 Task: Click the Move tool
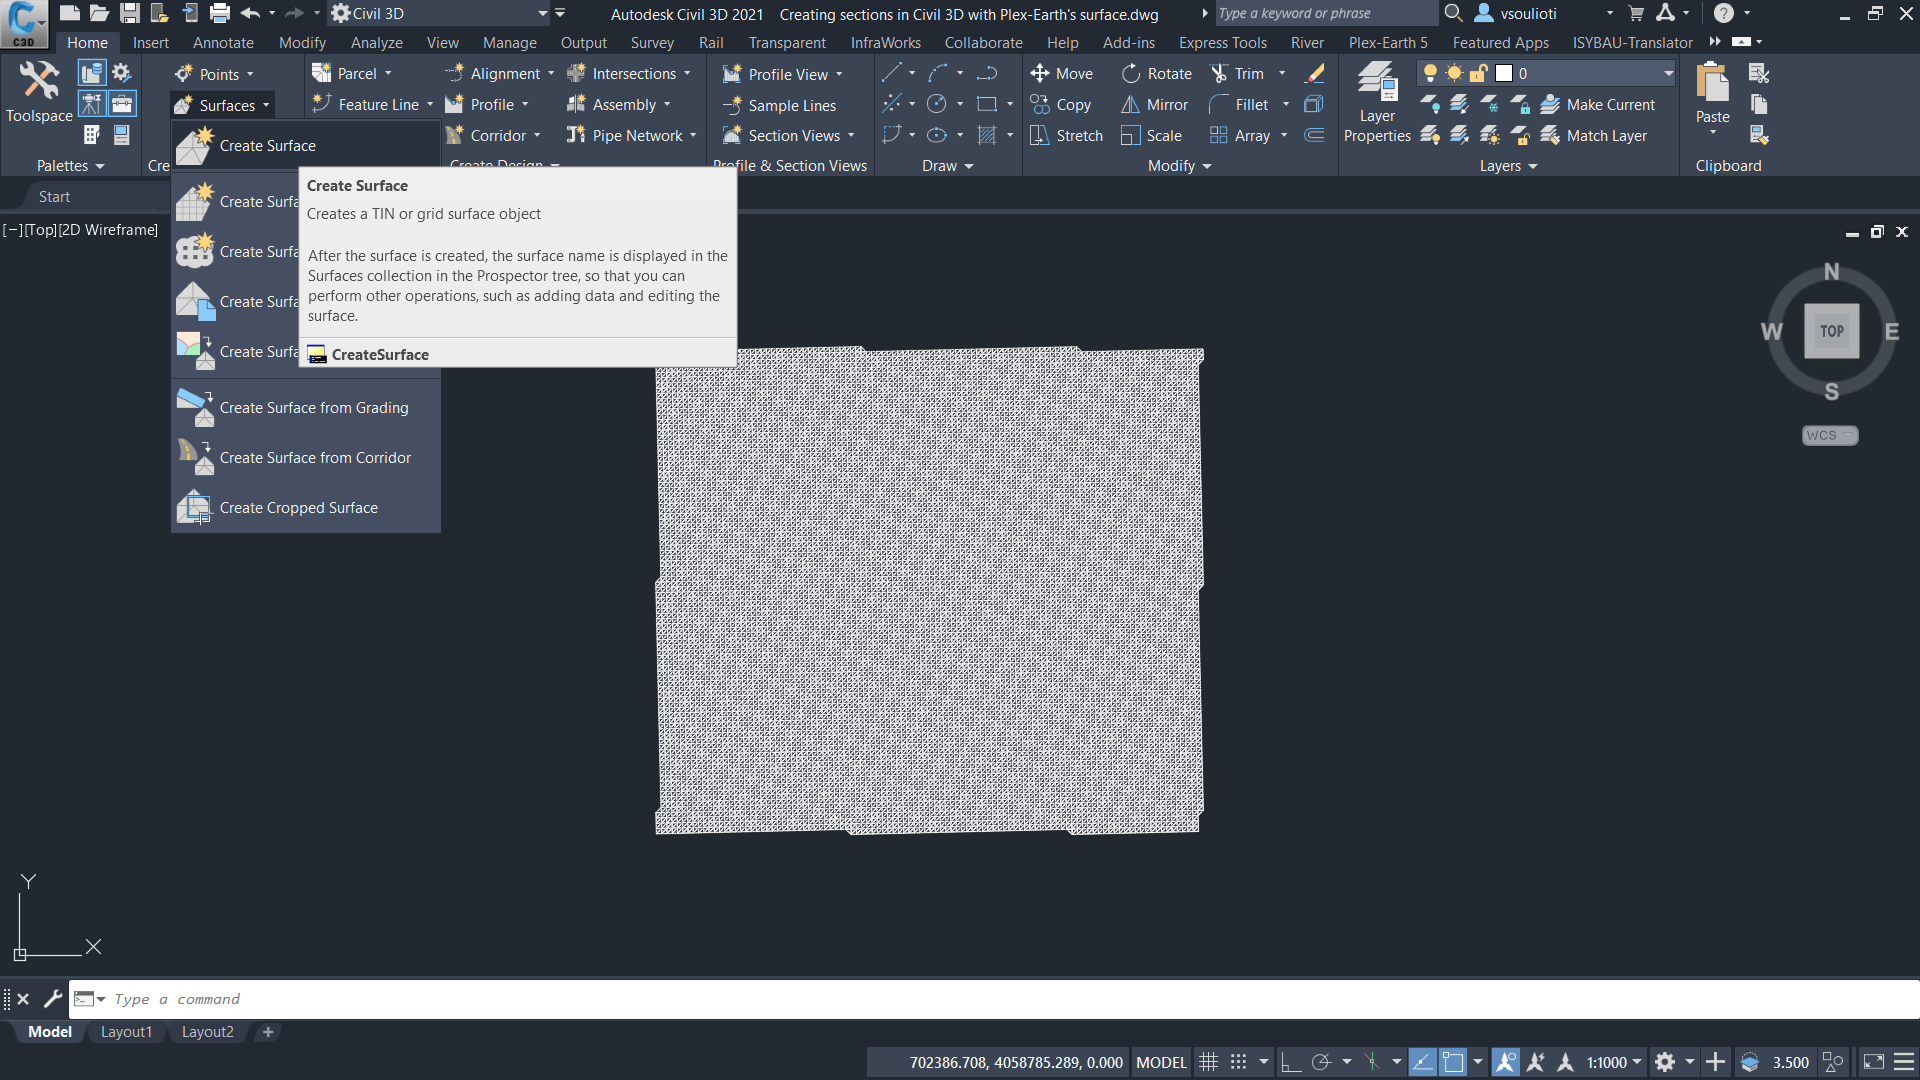1062,74
